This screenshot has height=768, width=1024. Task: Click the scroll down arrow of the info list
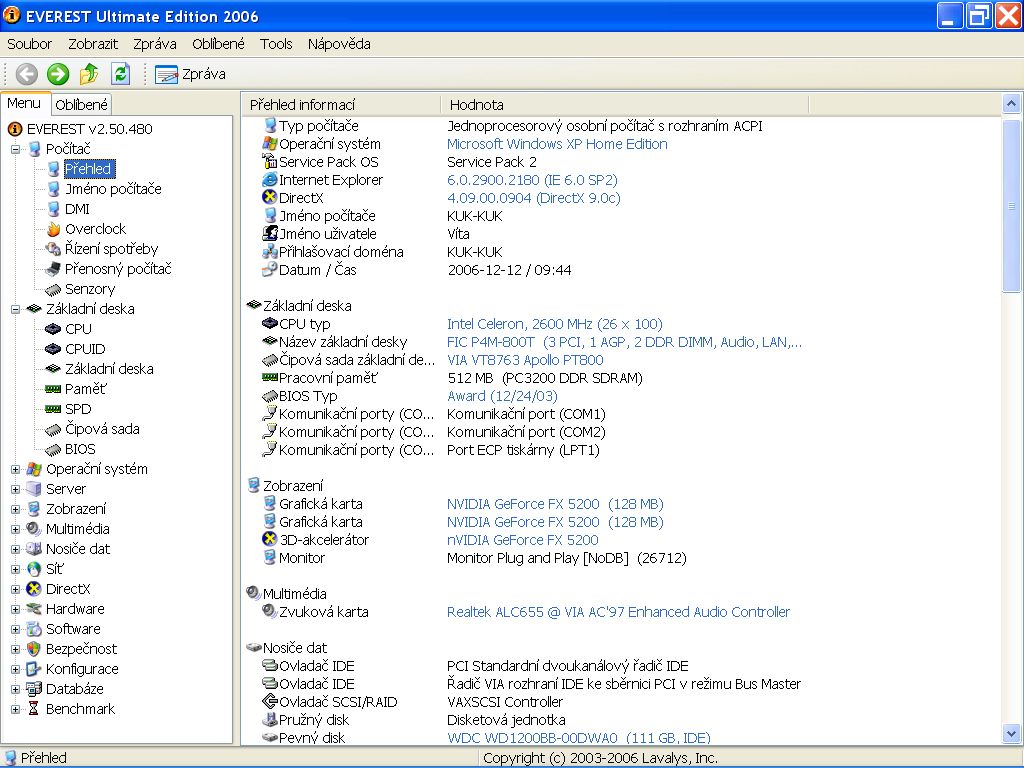pyautogui.click(x=1011, y=734)
